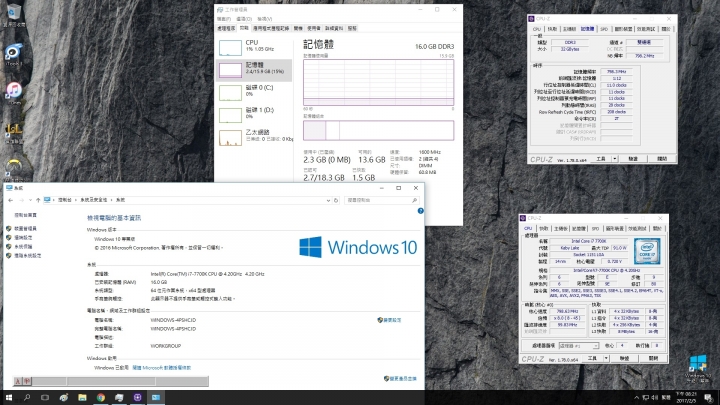
Task: Launch the League of Legends desktop shortcut
Action: [14, 132]
